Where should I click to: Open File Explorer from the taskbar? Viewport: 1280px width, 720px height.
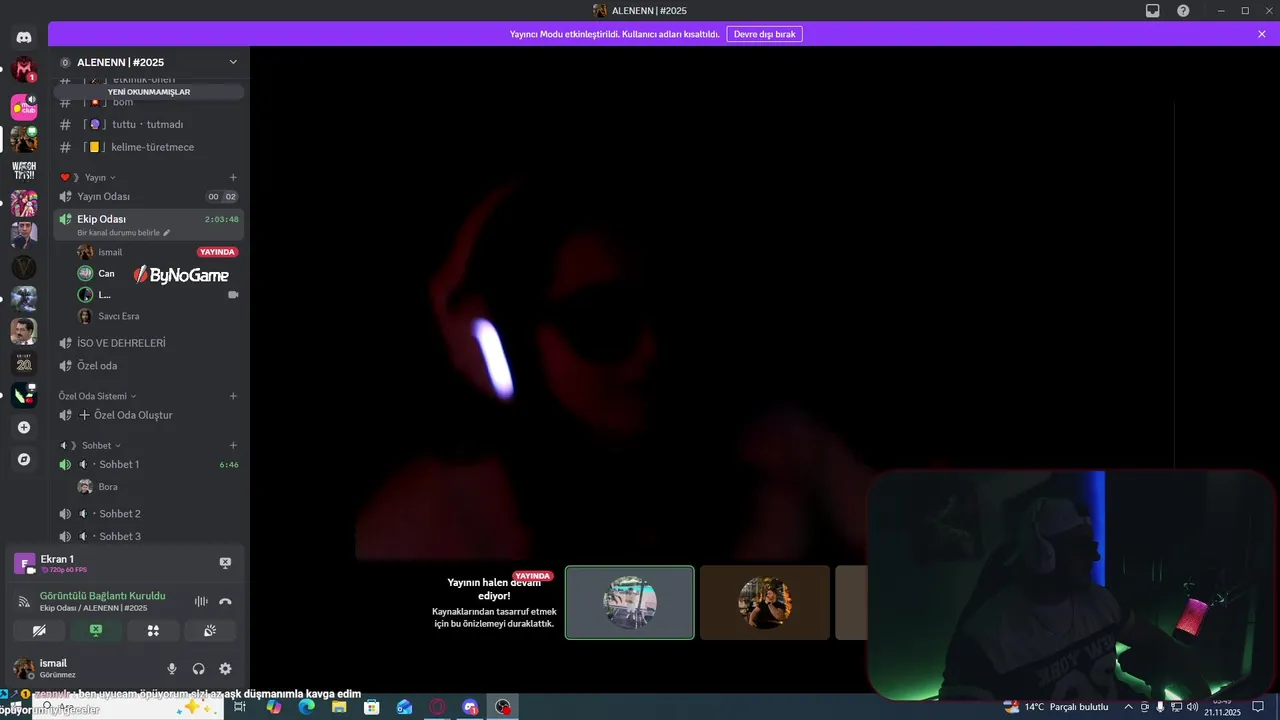pyautogui.click(x=339, y=707)
